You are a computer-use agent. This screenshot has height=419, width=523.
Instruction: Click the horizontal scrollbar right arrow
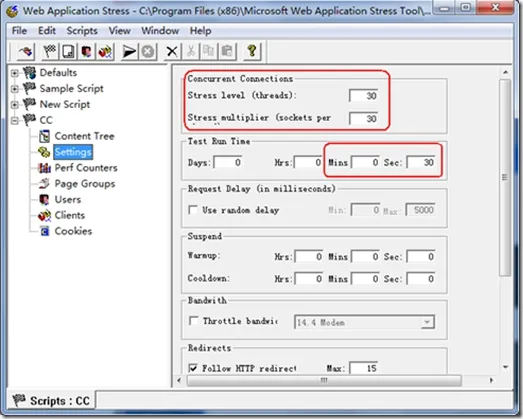(491, 380)
